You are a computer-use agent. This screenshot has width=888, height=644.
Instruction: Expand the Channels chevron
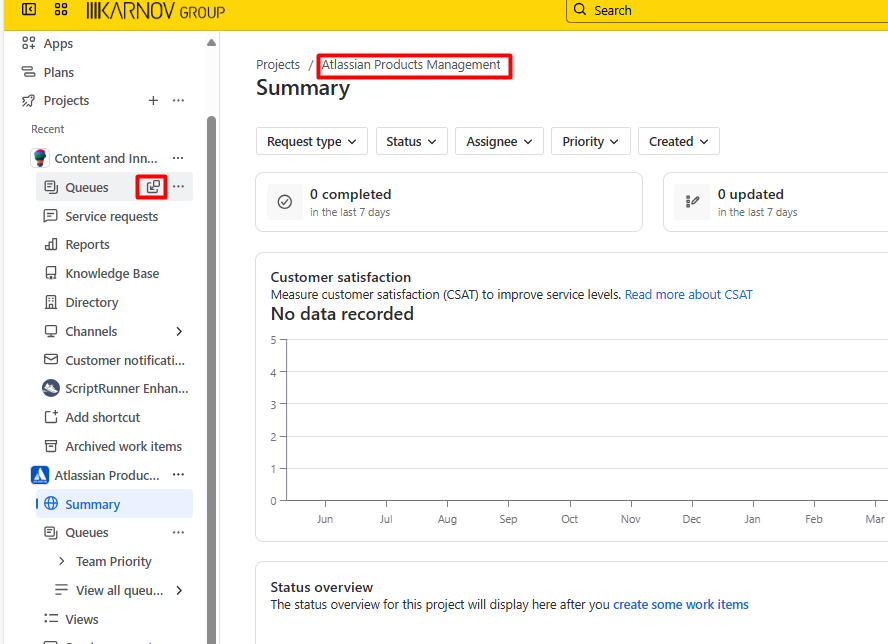tap(179, 331)
